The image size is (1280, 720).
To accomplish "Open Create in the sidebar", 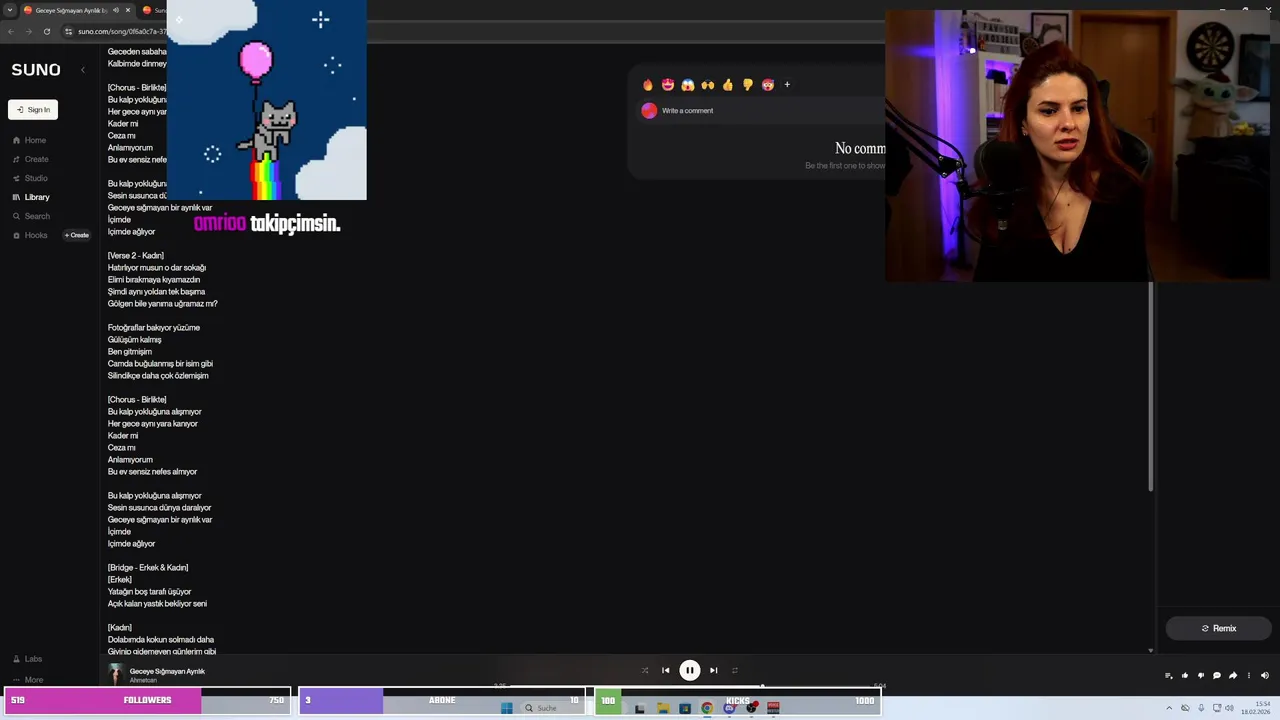I will [30, 159].
